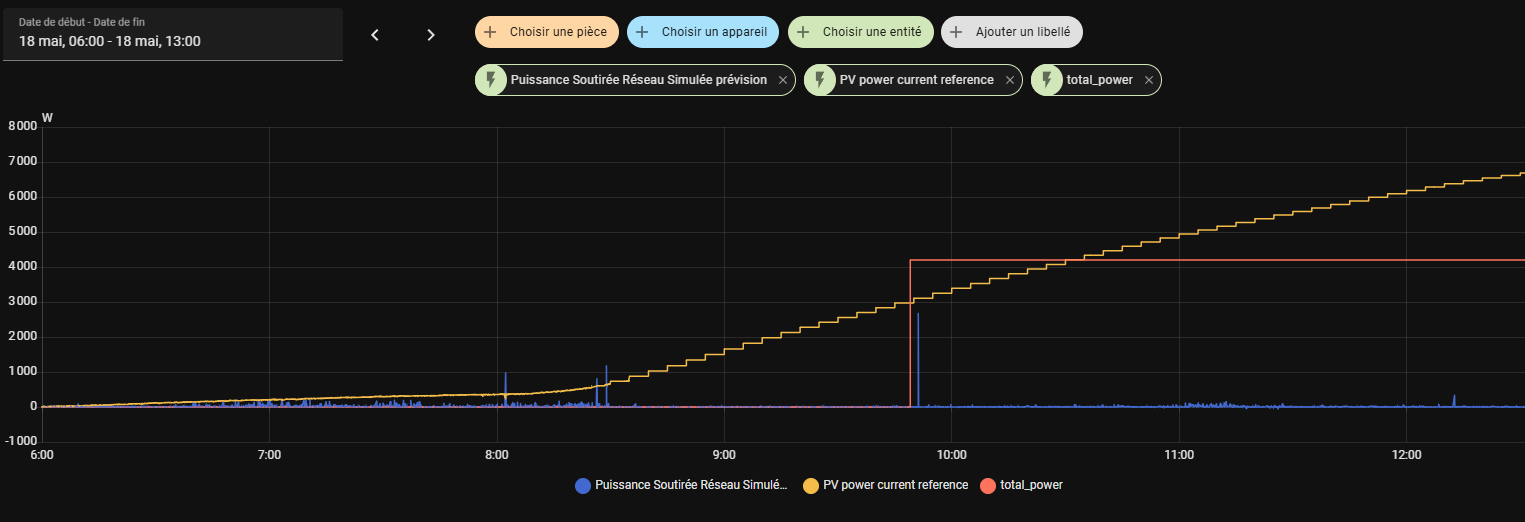The image size is (1525, 522).
Task: Click plus icon on Choisir une pièce
Action: (490, 32)
